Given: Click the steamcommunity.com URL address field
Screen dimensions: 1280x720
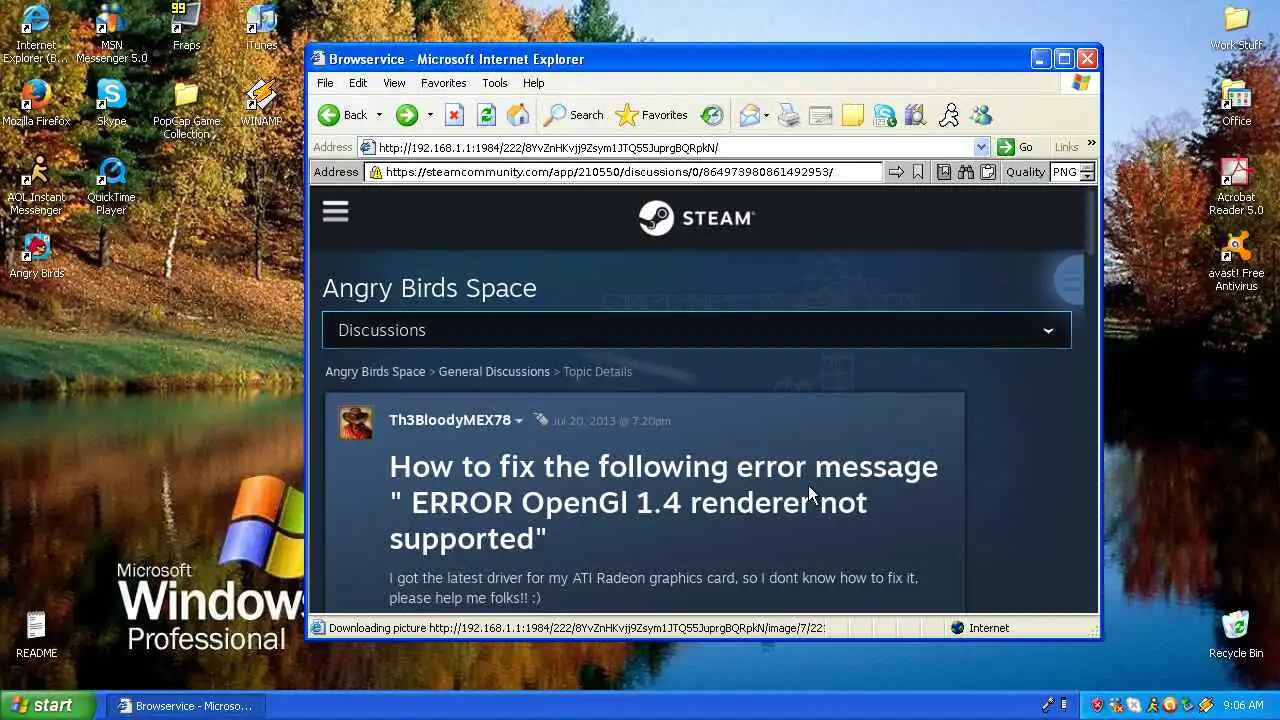Looking at the screenshot, I should click(x=625, y=172).
